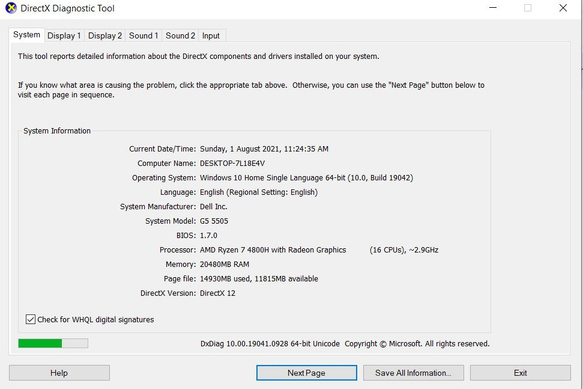This screenshot has width=583, height=389.
Task: Click the Help button
Action: click(59, 373)
